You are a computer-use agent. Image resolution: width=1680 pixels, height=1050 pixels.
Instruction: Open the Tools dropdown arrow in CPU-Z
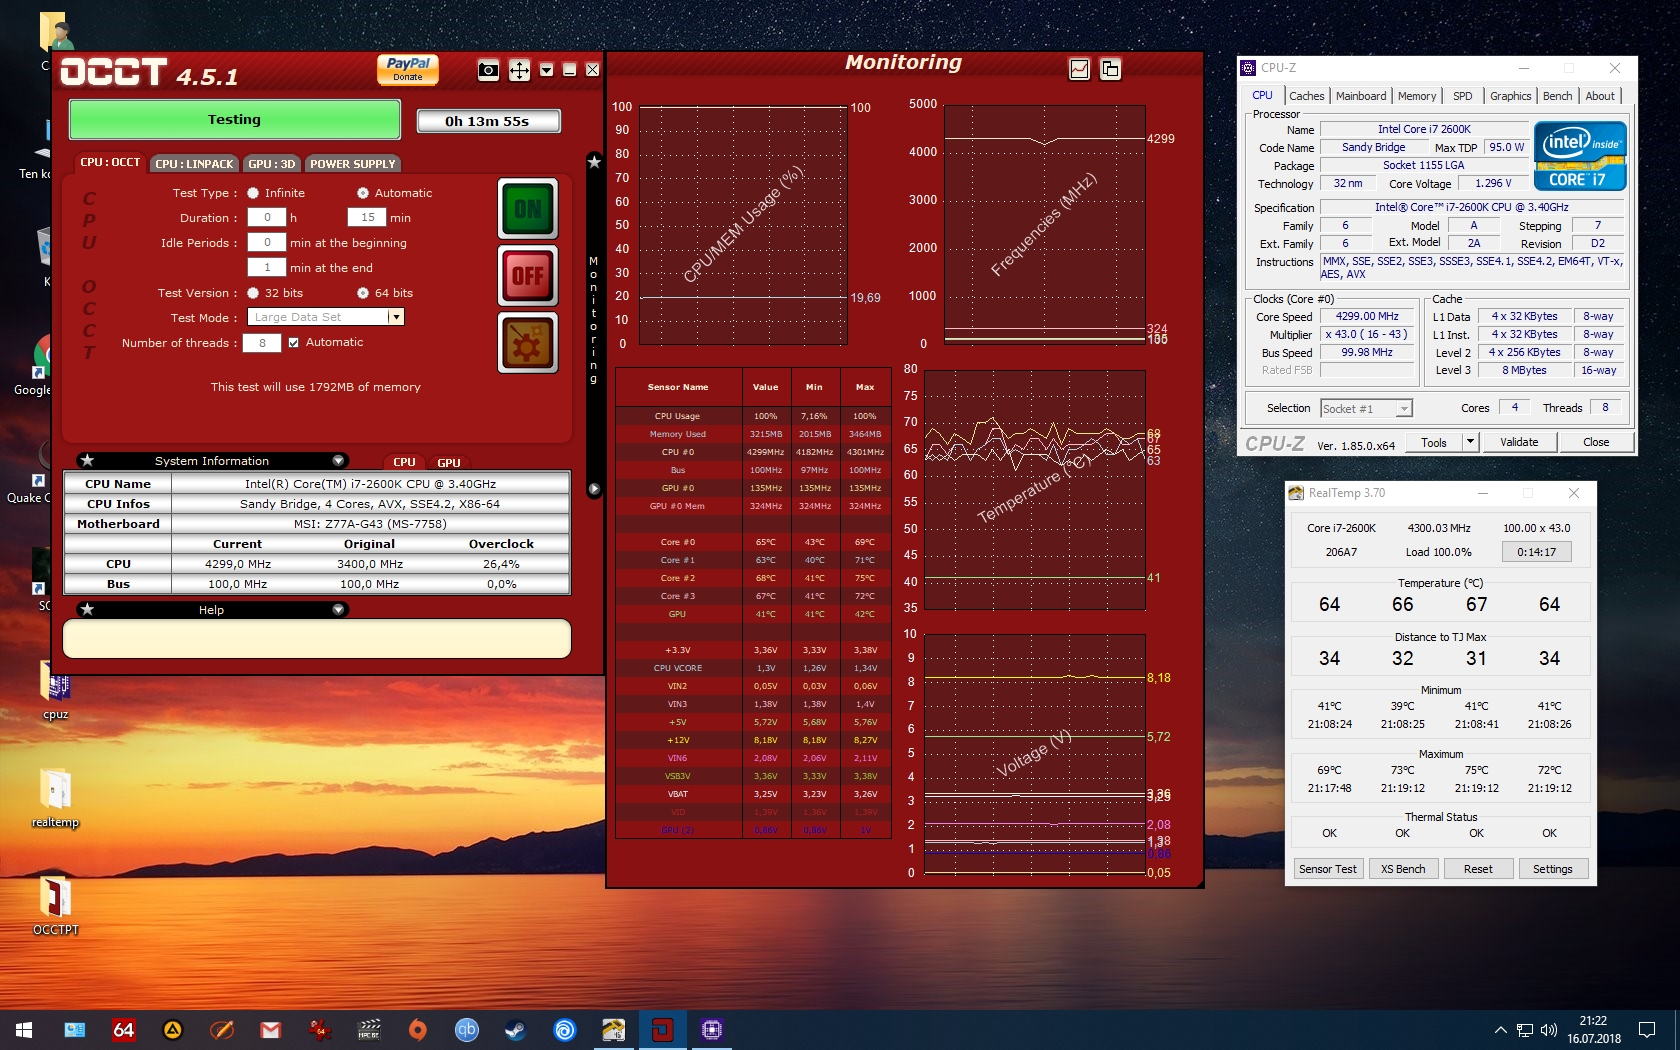pos(1470,442)
